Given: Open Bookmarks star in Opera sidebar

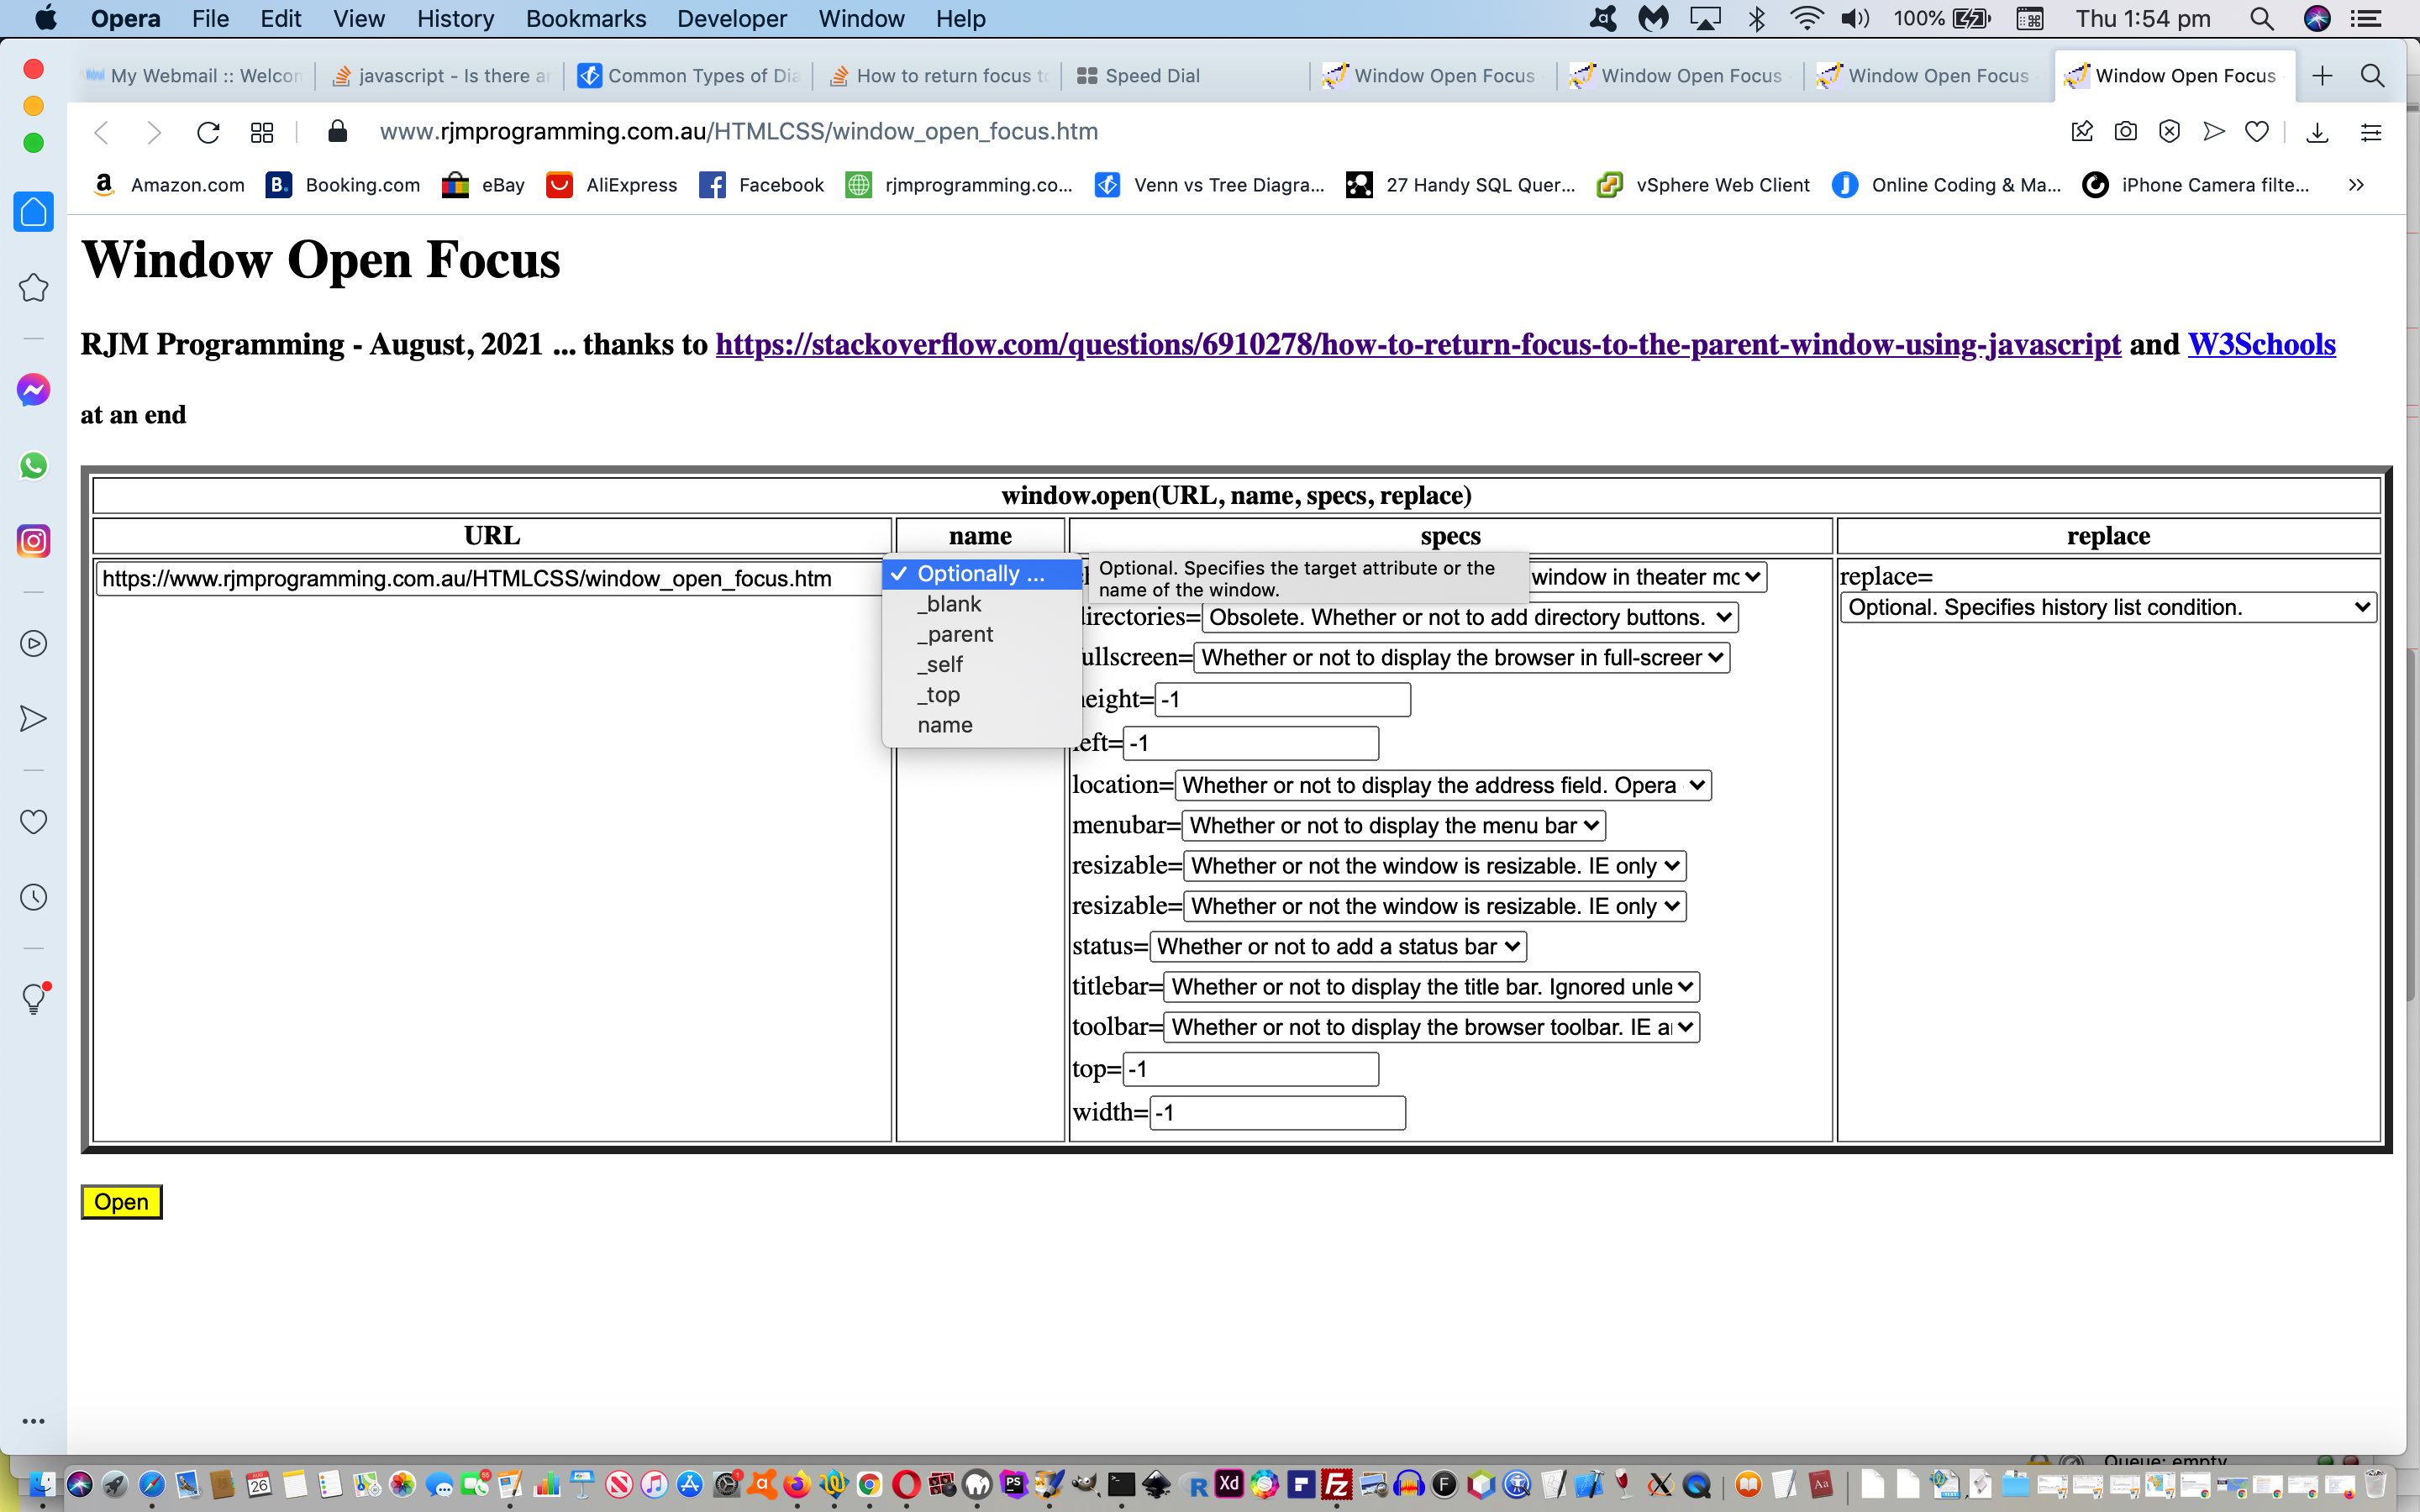Looking at the screenshot, I should 33,288.
